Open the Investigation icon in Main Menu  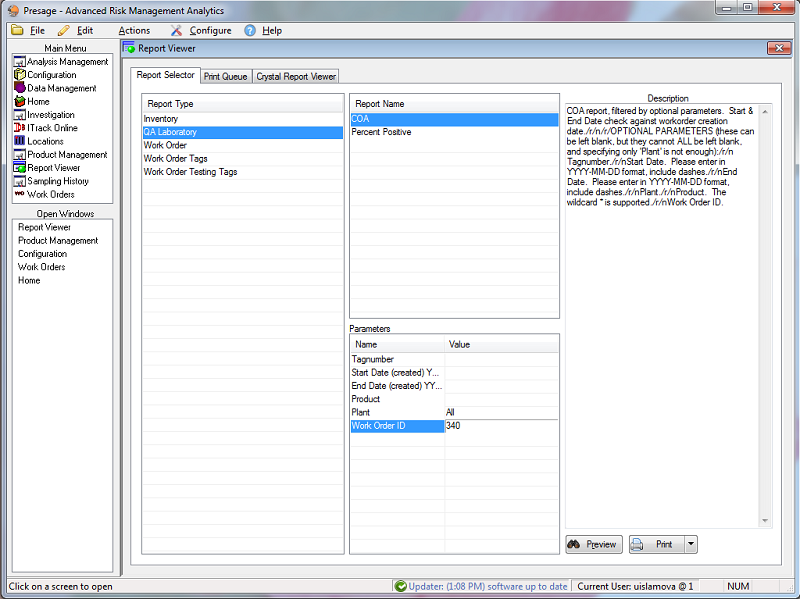(19, 115)
